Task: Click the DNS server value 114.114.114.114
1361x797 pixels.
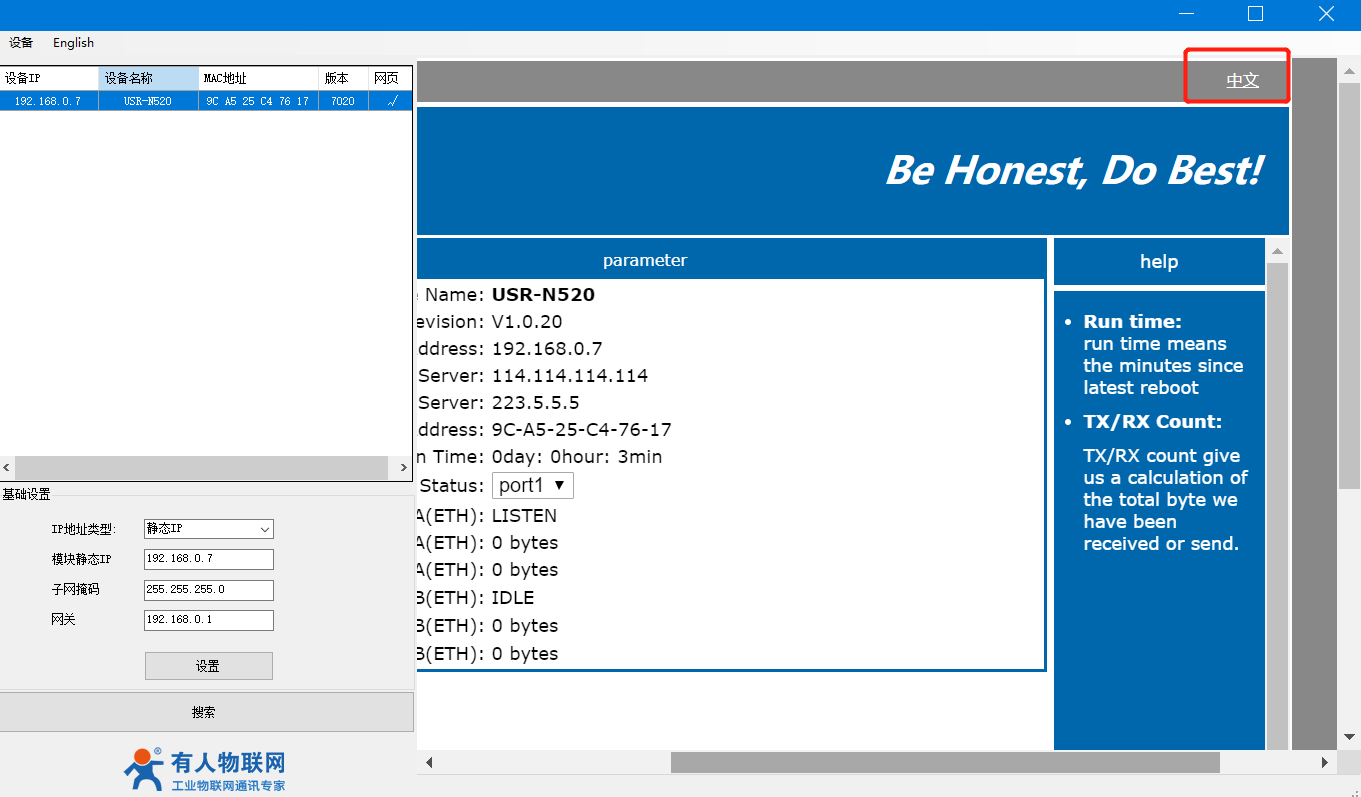Action: (x=570, y=376)
